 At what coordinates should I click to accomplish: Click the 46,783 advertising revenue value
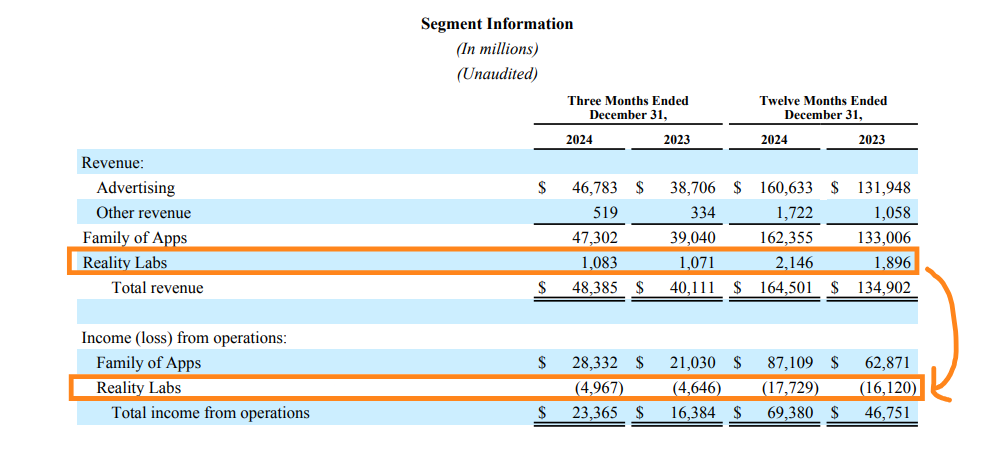595,188
